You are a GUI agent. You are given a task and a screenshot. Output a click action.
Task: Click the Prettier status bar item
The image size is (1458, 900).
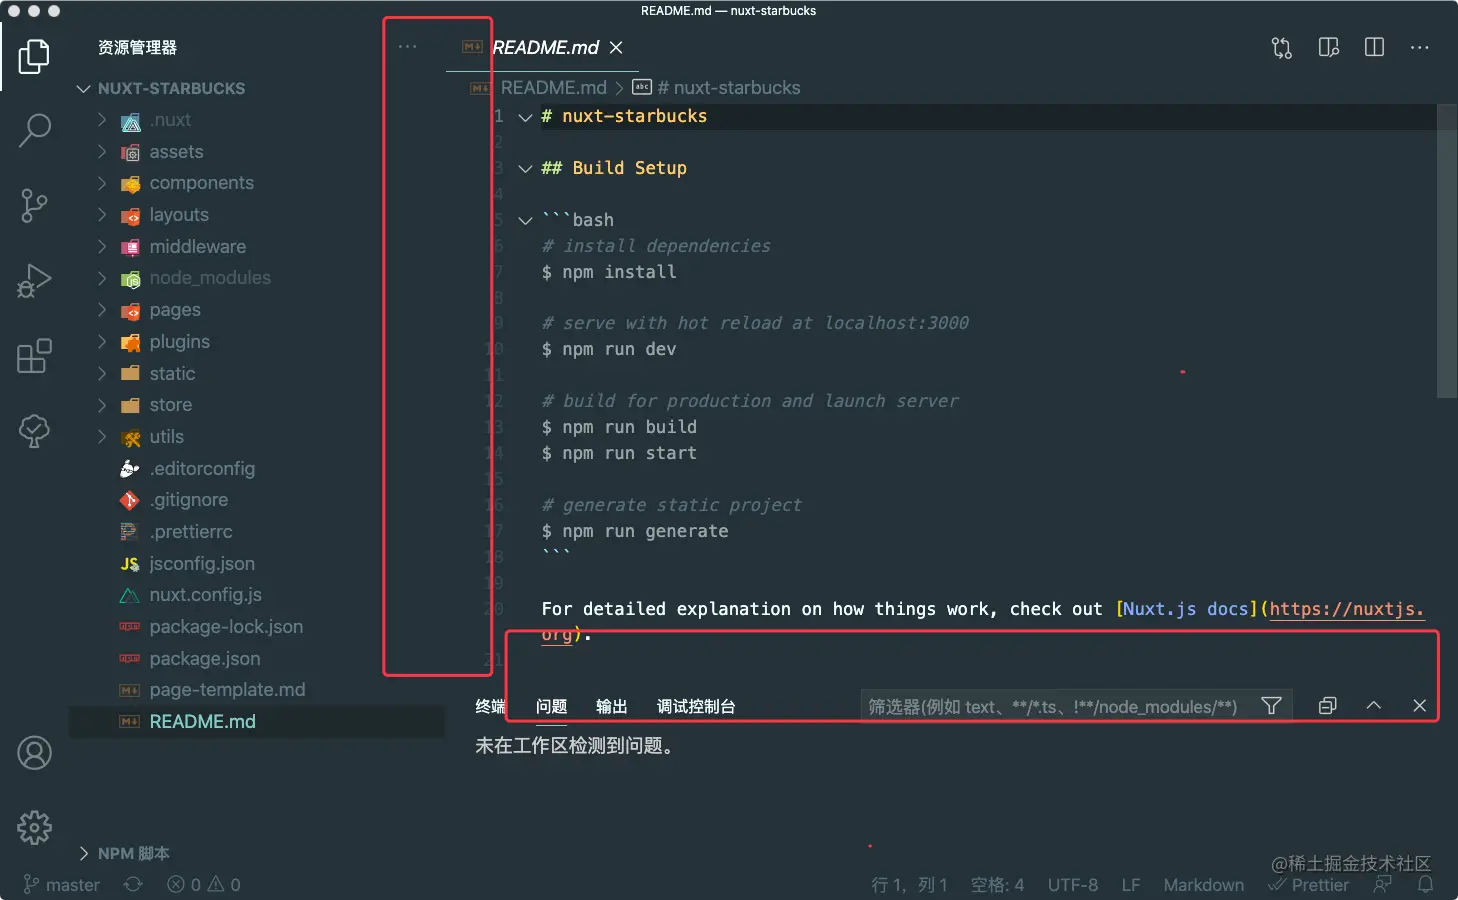[x=1309, y=885]
